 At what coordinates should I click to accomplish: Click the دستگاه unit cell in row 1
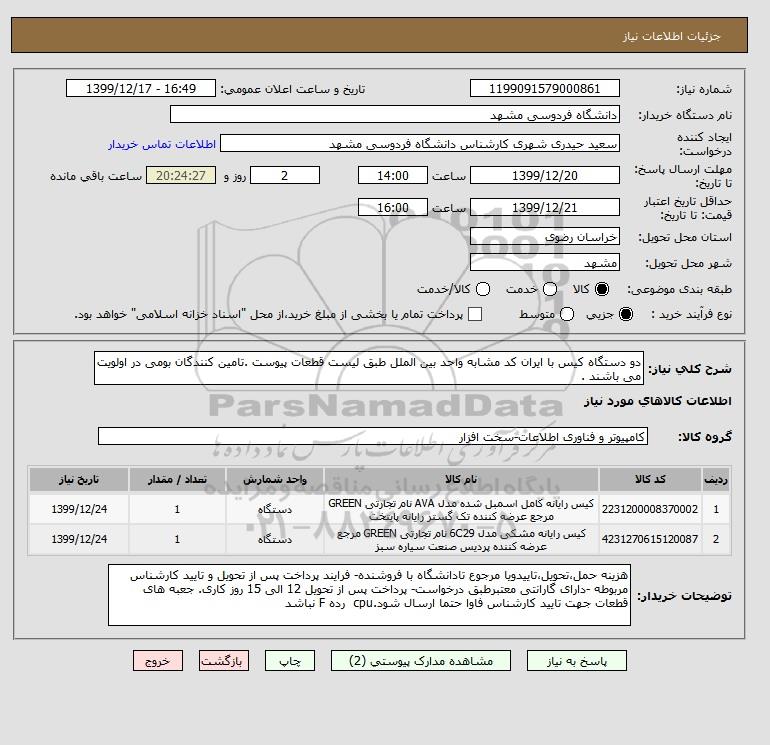tap(275, 510)
